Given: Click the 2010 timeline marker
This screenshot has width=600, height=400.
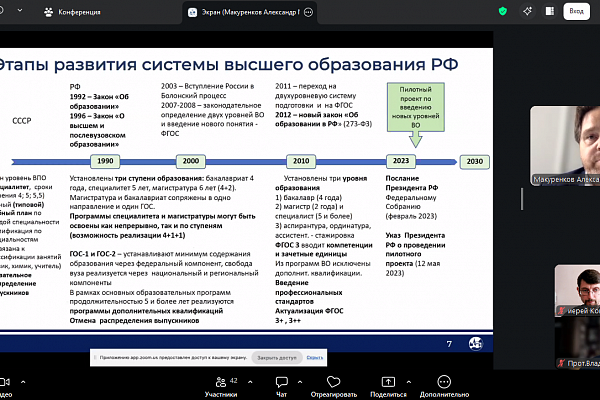Looking at the screenshot, I should pyautogui.click(x=301, y=161).
